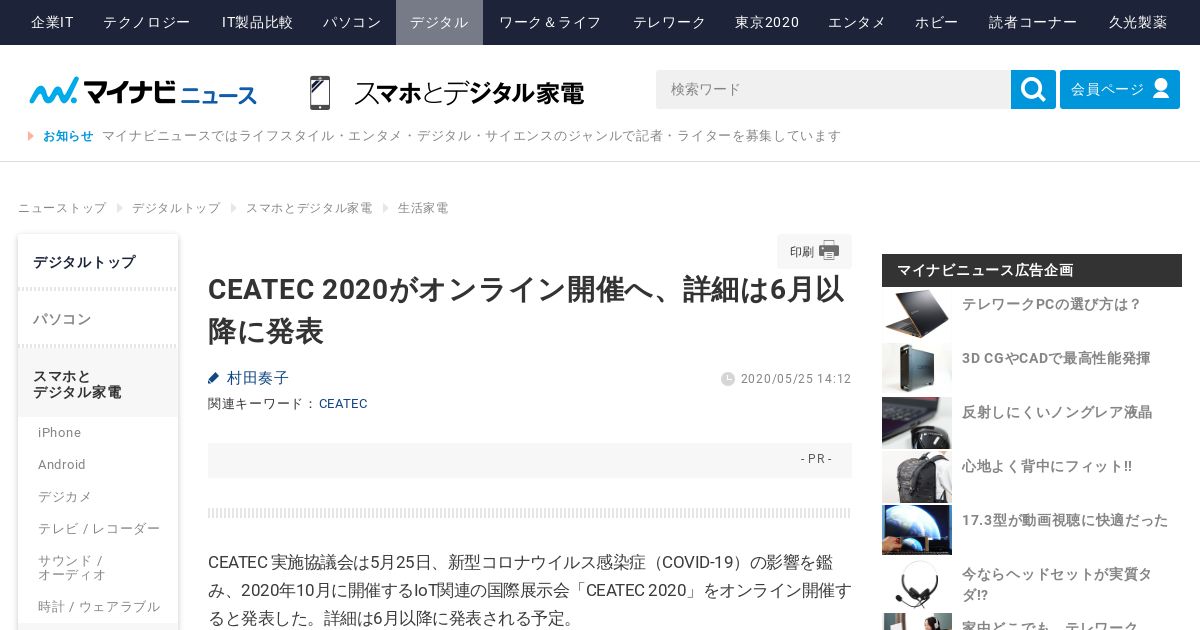Click the publish date 2020/05/25 14:12
The height and width of the screenshot is (630, 1200).
pyautogui.click(x=796, y=379)
